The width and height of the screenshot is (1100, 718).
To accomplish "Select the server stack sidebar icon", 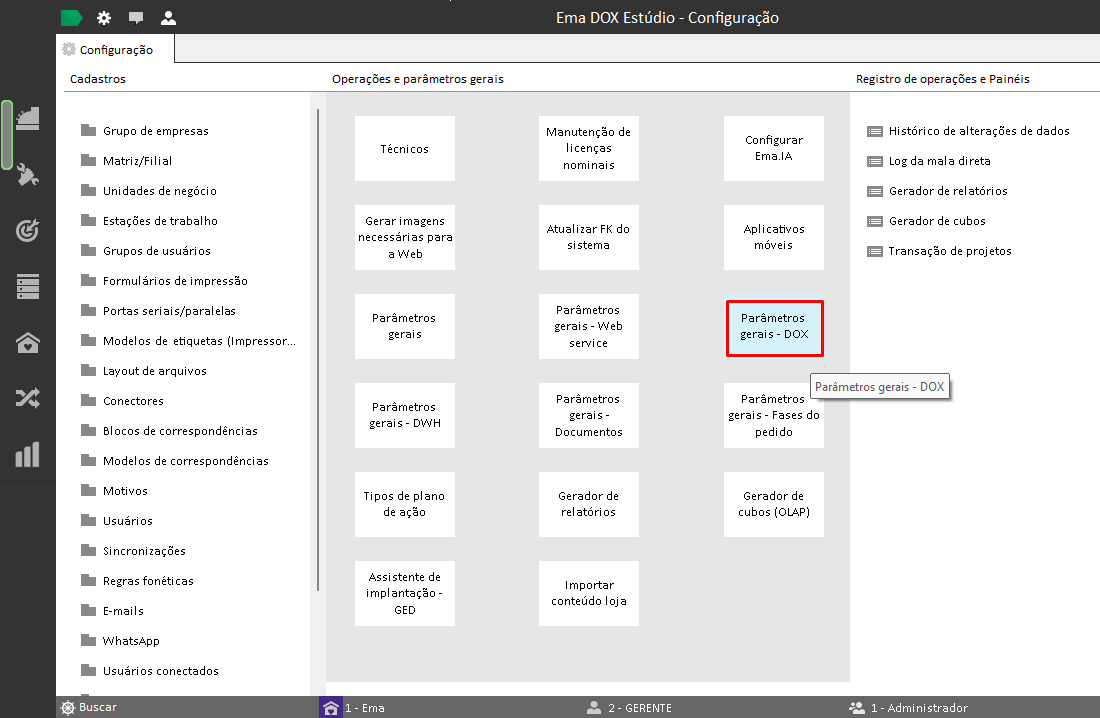I will click(x=28, y=286).
